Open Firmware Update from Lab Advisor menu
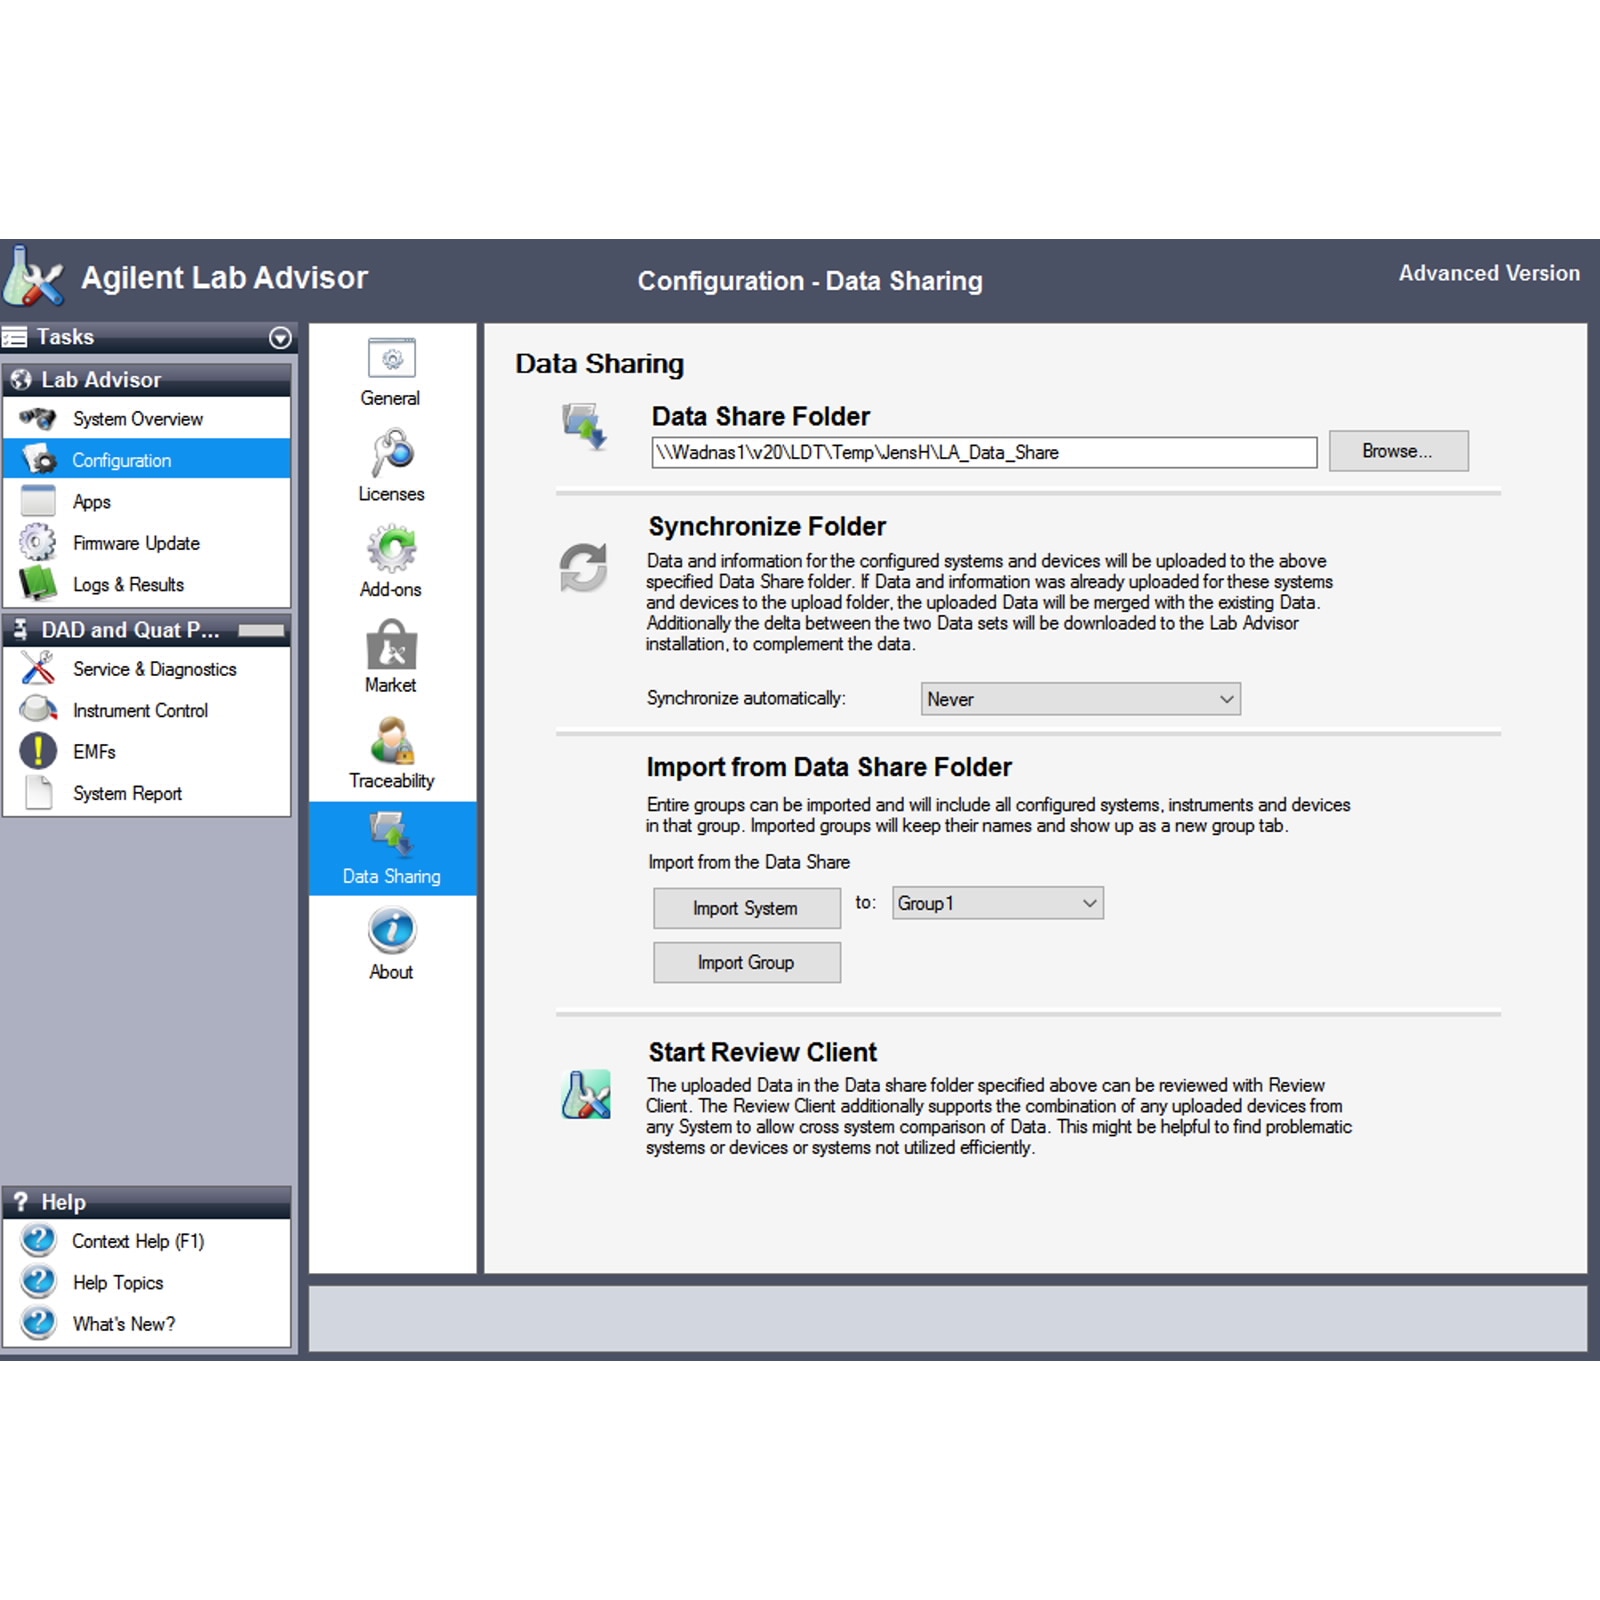This screenshot has width=1600, height=1600. coord(136,543)
